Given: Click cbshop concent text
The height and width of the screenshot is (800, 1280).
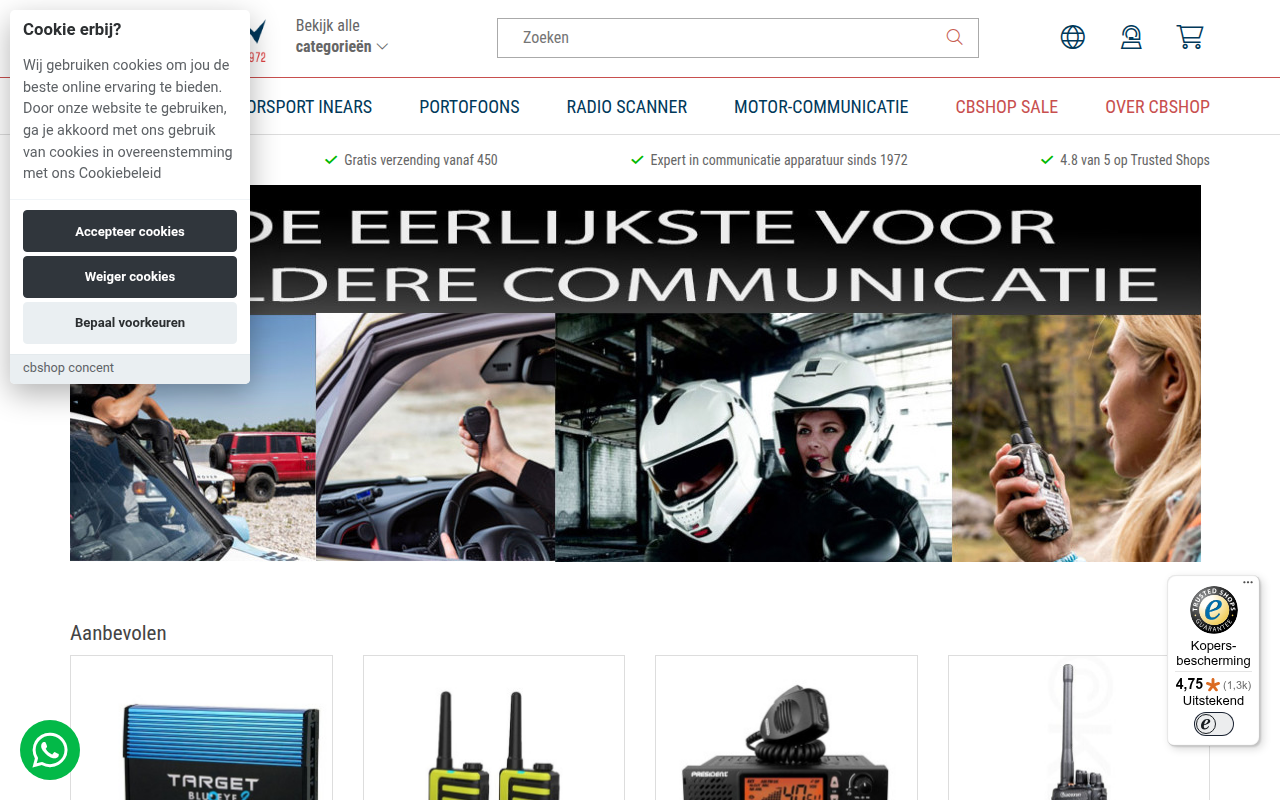Looking at the screenshot, I should point(68,368).
